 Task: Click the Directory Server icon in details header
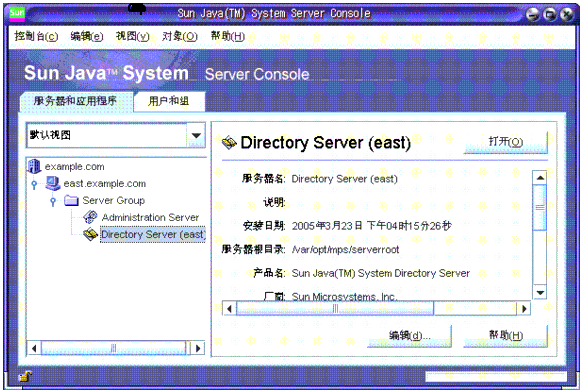(229, 143)
